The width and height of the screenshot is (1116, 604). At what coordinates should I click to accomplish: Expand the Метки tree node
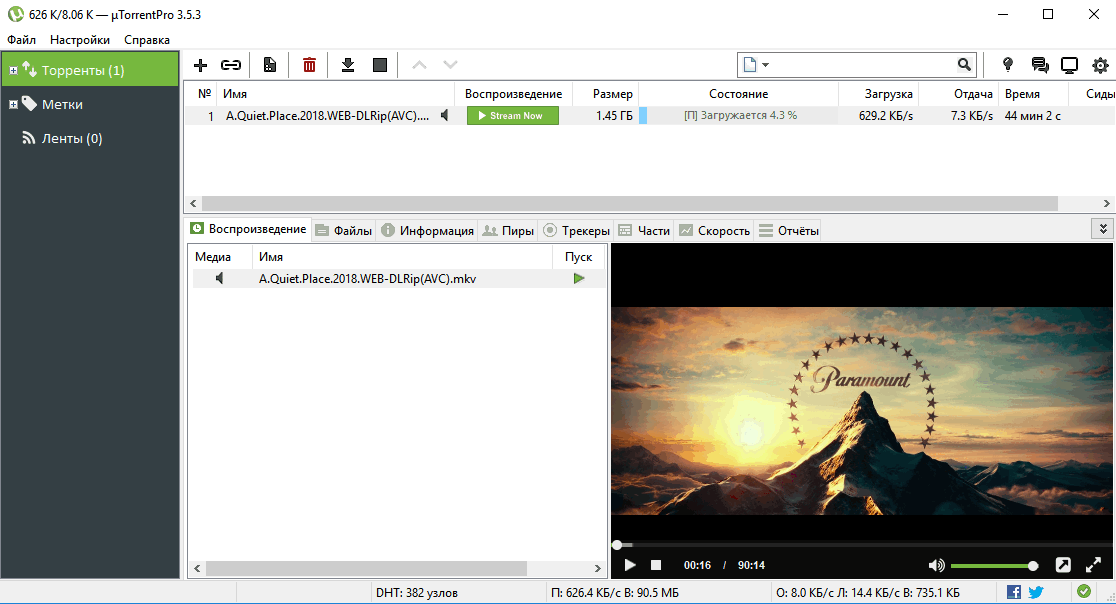point(13,105)
